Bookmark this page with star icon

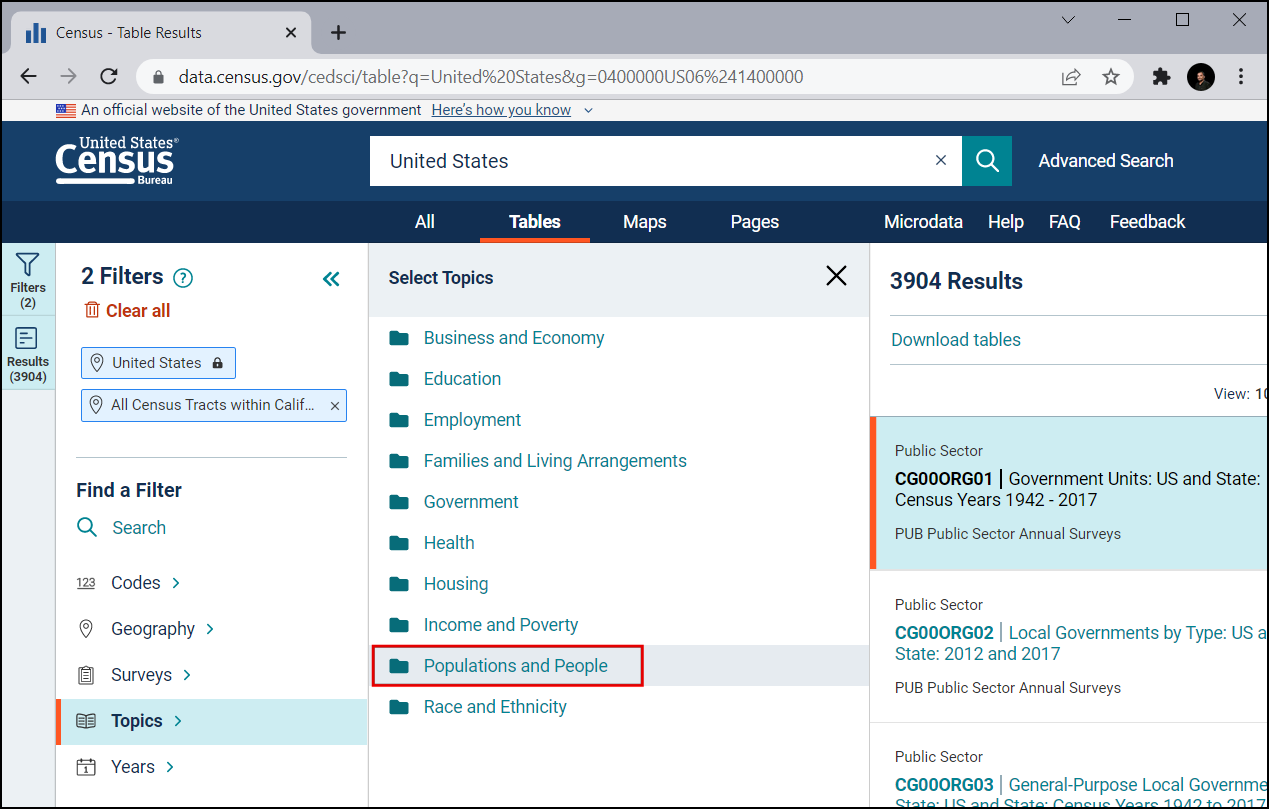coord(1111,77)
